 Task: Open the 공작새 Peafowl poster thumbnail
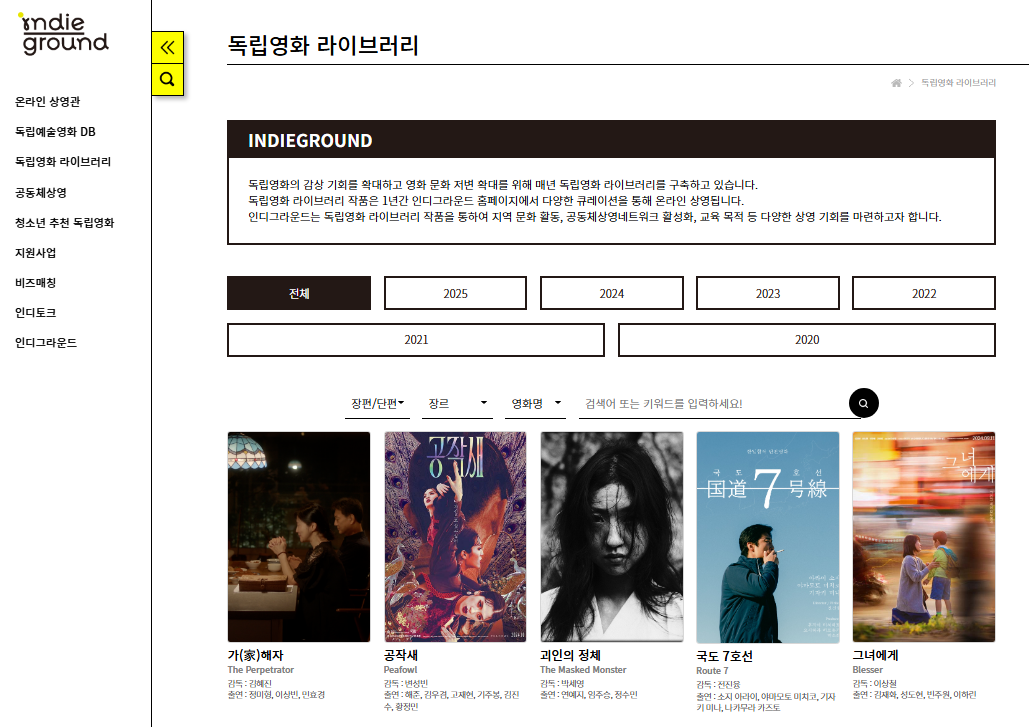click(455, 537)
